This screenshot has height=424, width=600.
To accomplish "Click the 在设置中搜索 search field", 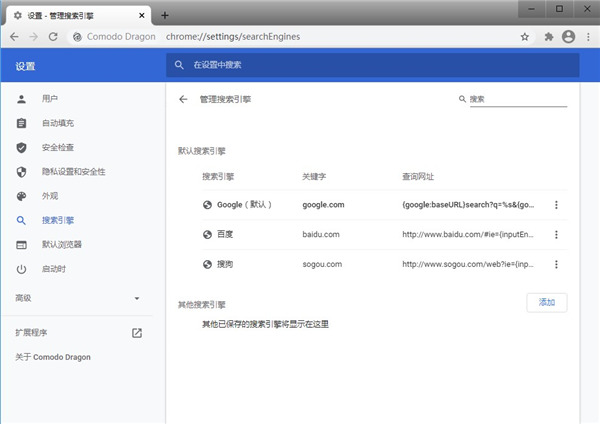I will pyautogui.click(x=372, y=65).
